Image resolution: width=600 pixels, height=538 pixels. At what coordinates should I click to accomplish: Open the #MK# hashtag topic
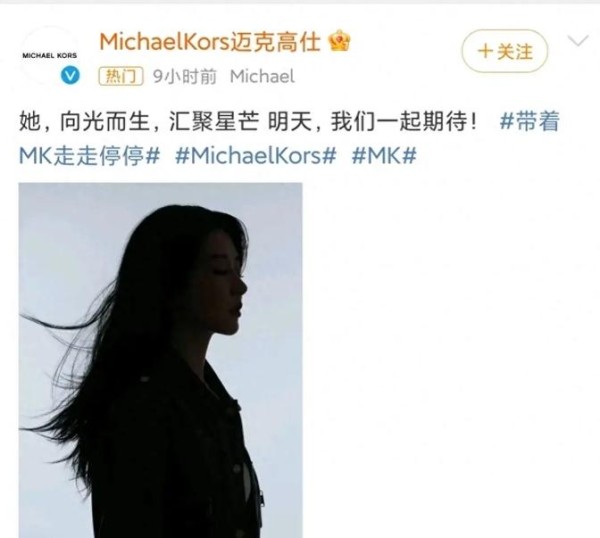pos(384,156)
